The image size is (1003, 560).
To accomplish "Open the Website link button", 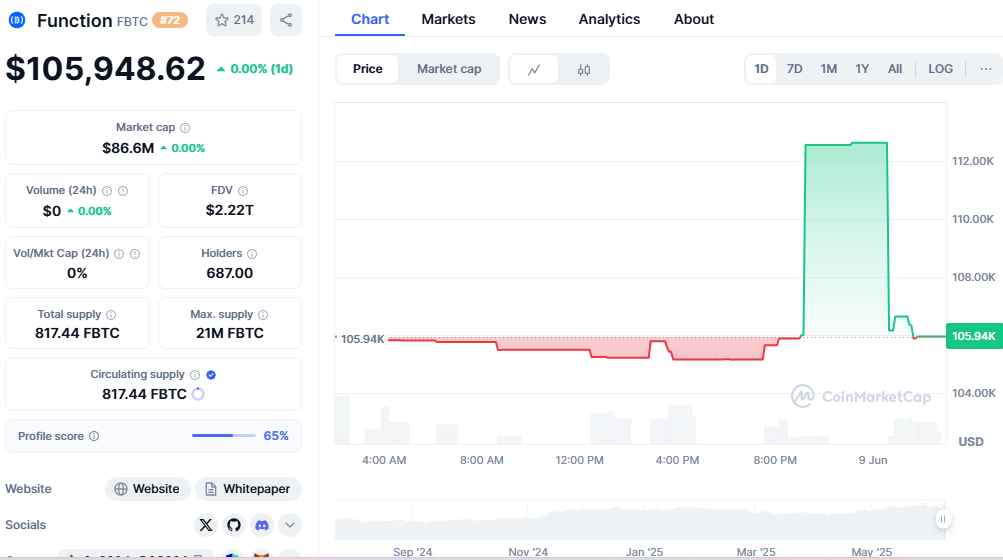I will pyautogui.click(x=148, y=489).
